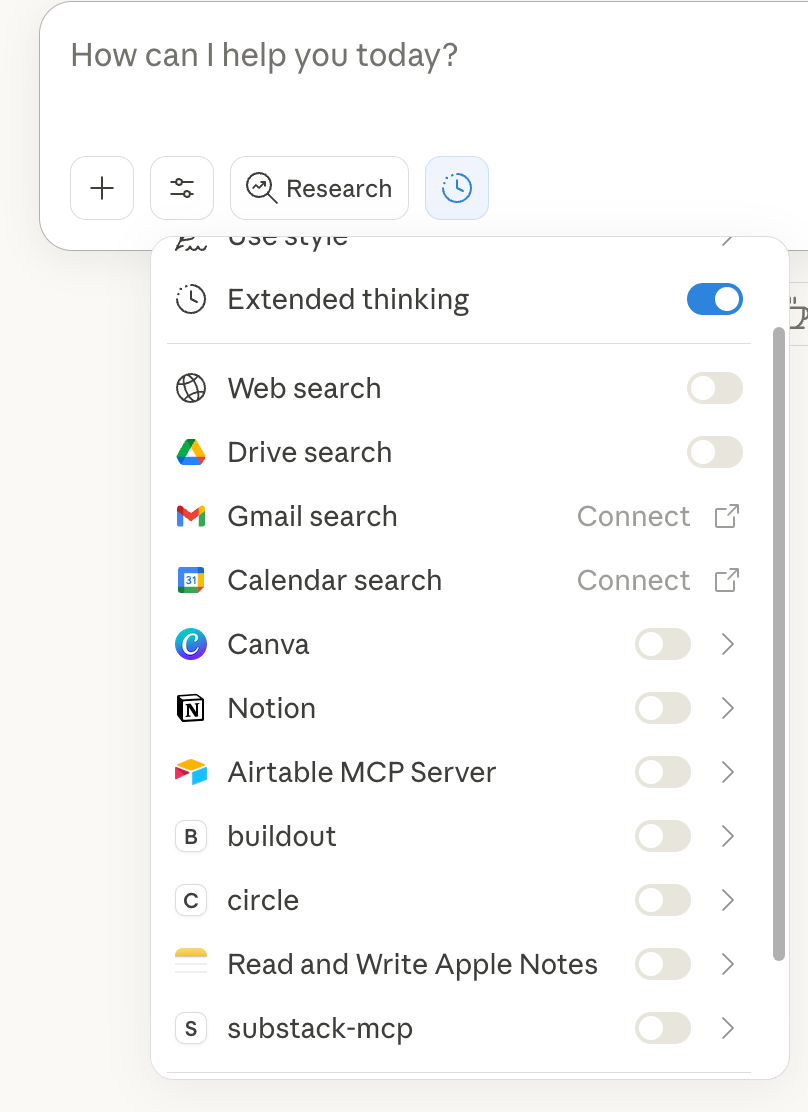The width and height of the screenshot is (808, 1112).
Task: Click the plus attachment button
Action: click(102, 188)
